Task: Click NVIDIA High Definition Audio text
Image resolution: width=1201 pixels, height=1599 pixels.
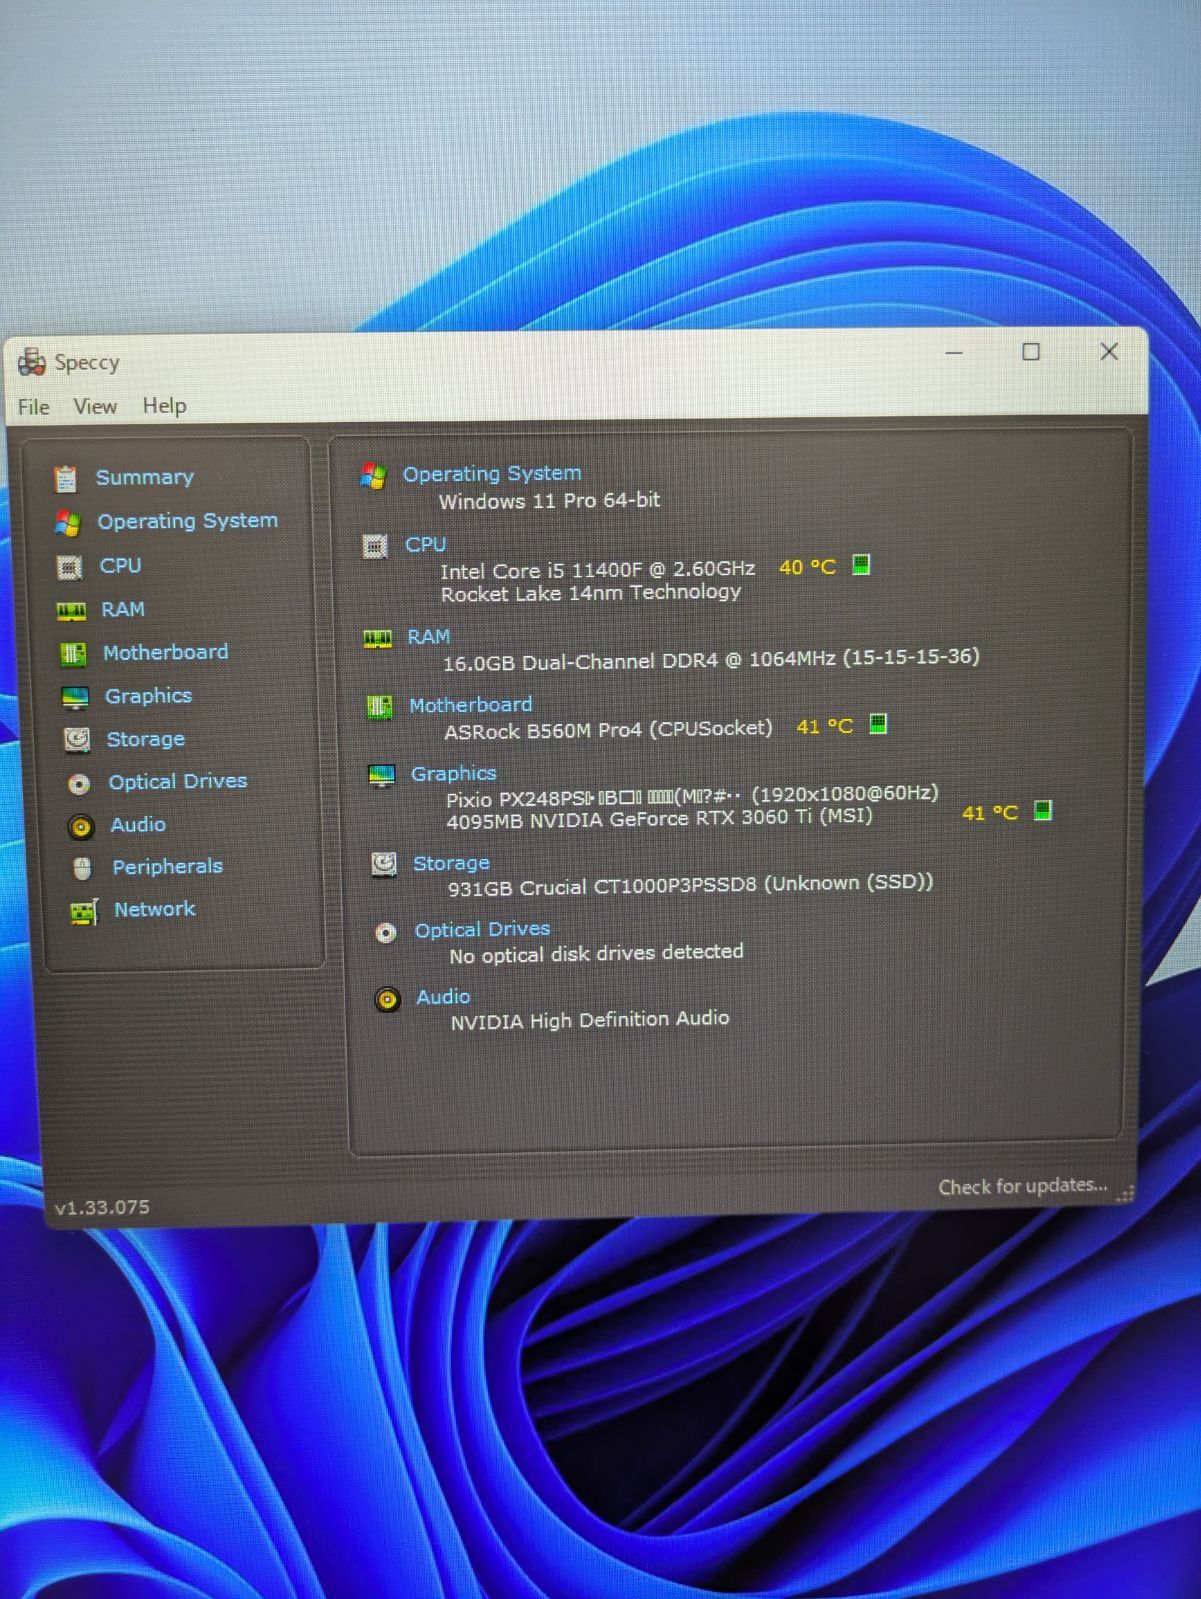Action: tap(590, 1020)
